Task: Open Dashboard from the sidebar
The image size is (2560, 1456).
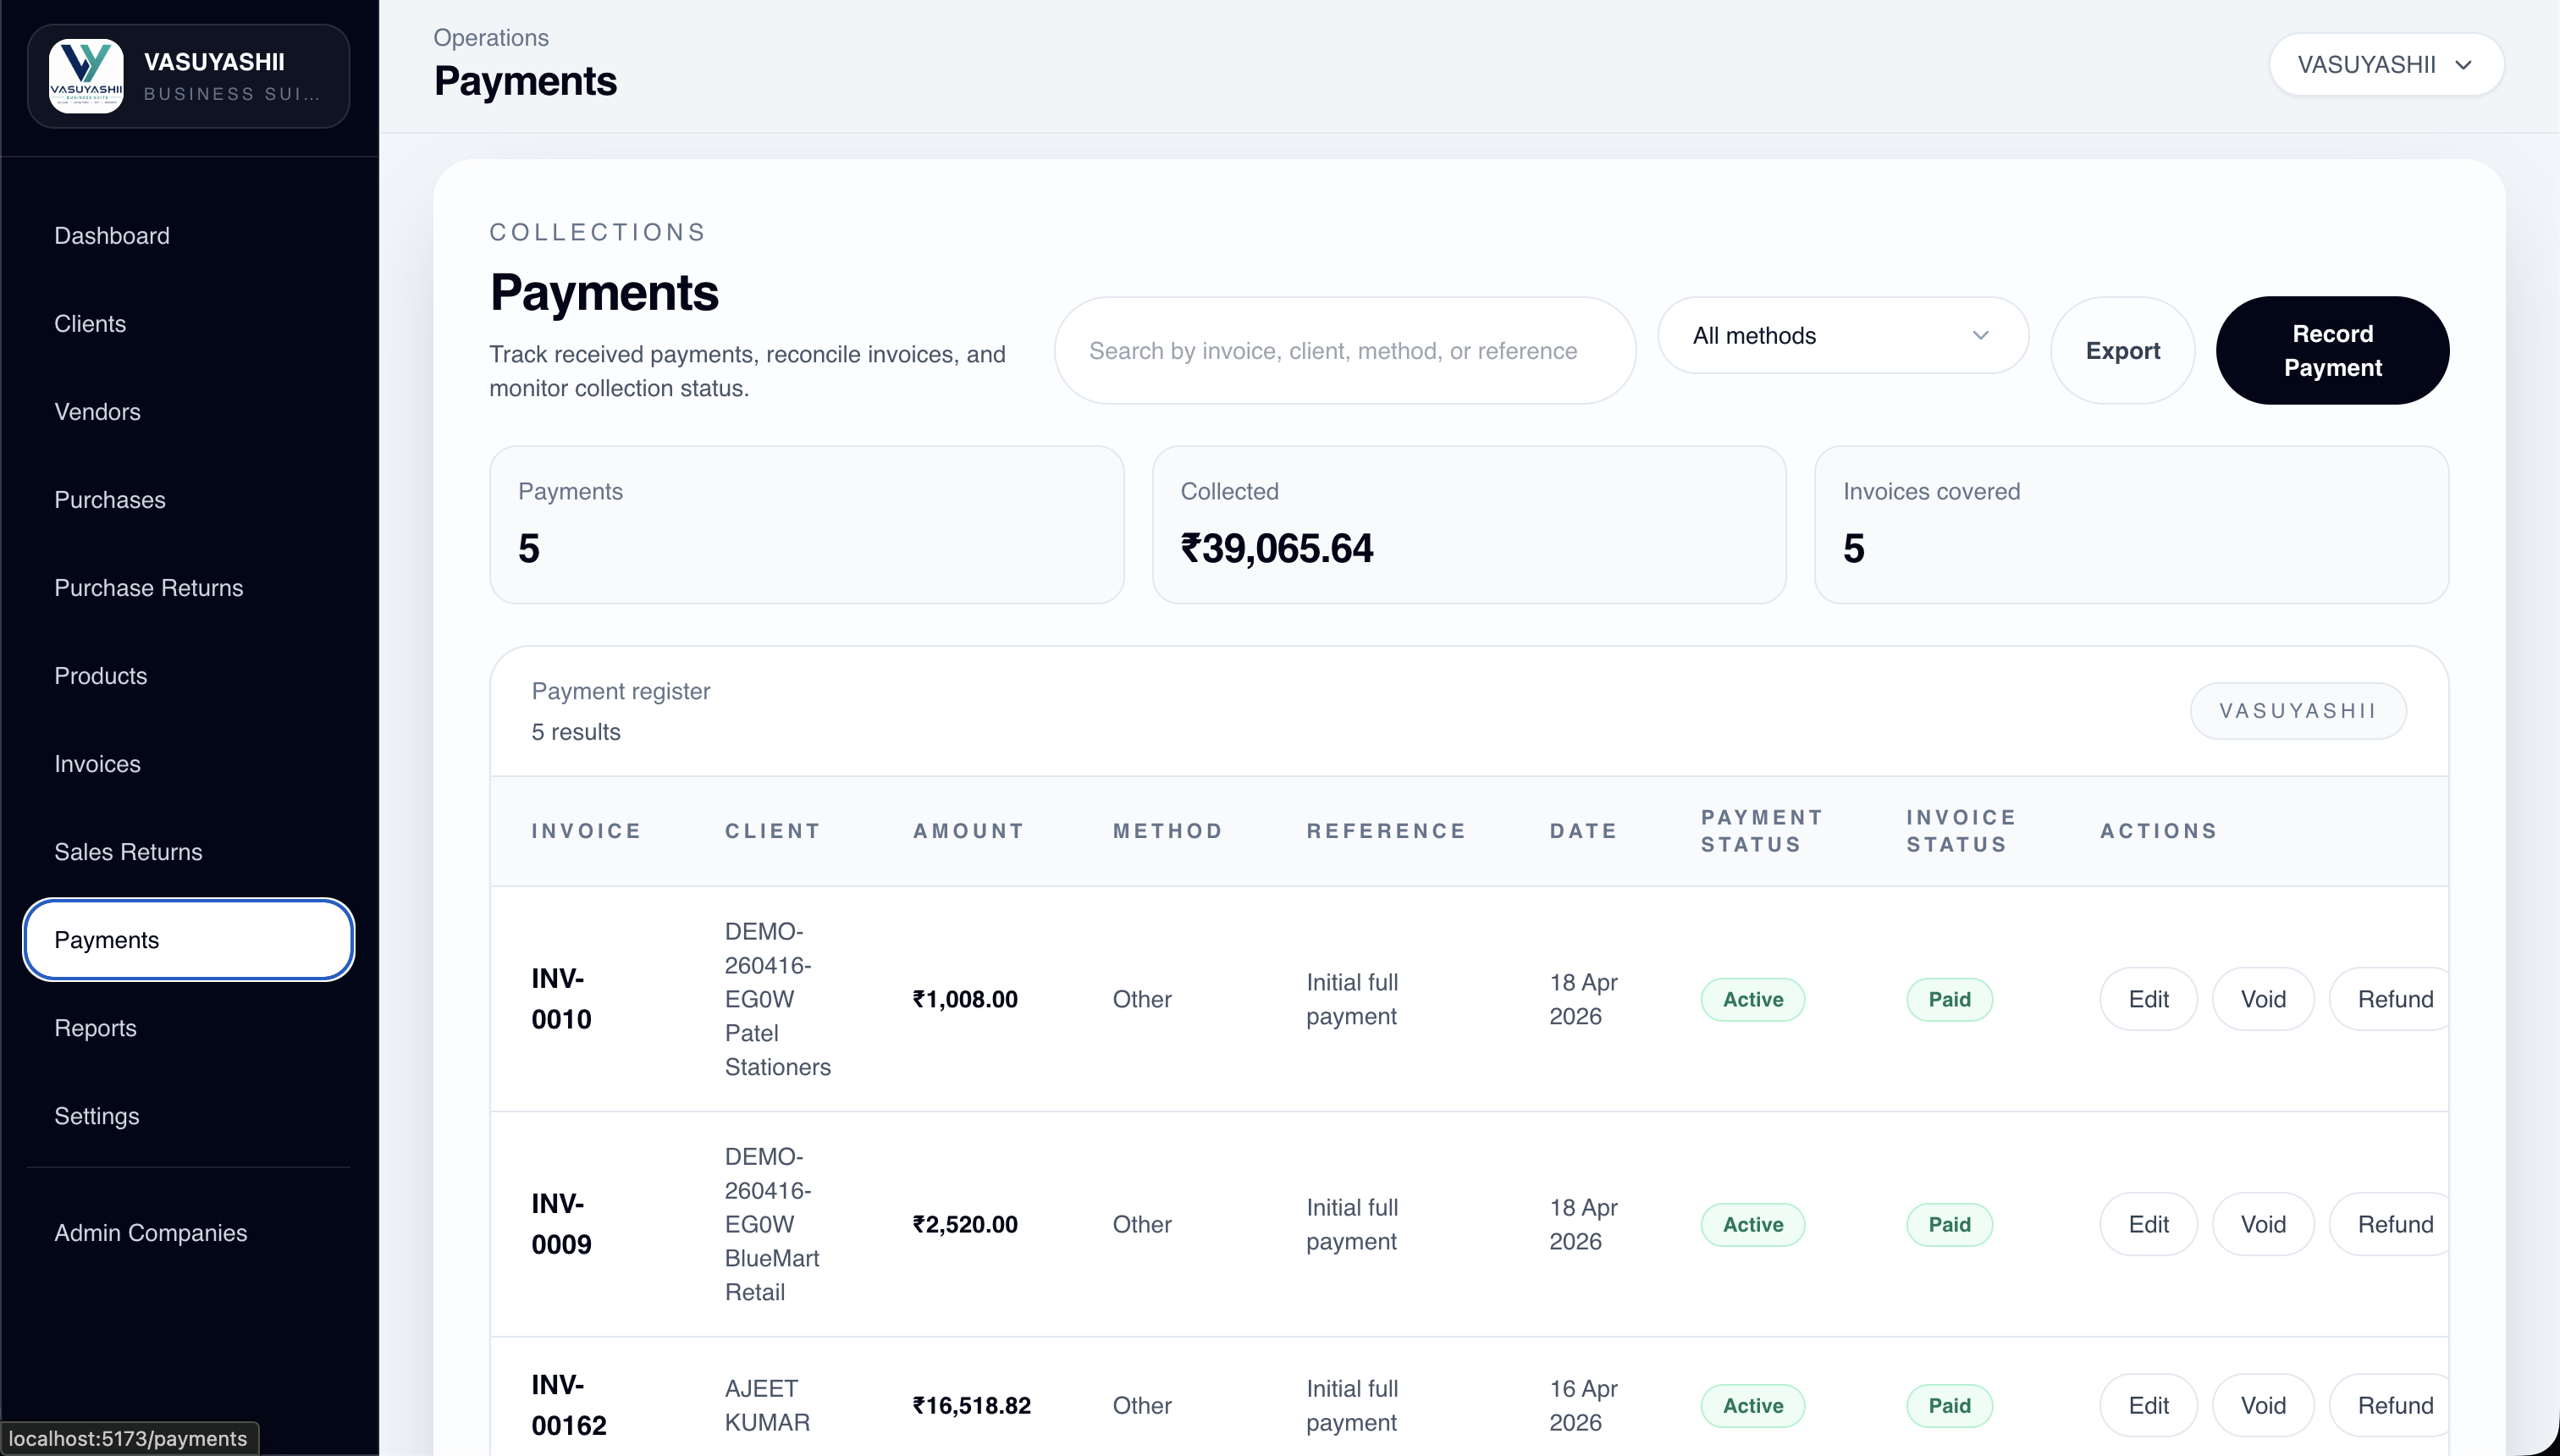Action: 112,236
